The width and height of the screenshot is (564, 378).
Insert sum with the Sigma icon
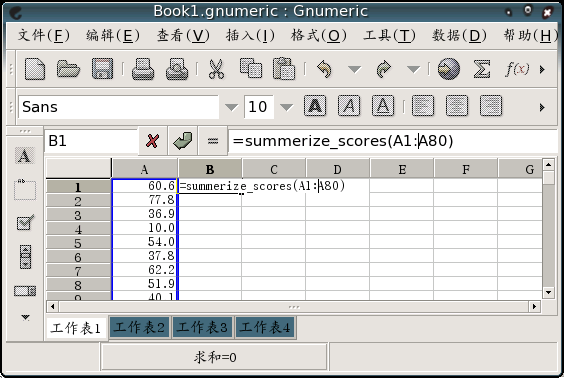[x=482, y=69]
